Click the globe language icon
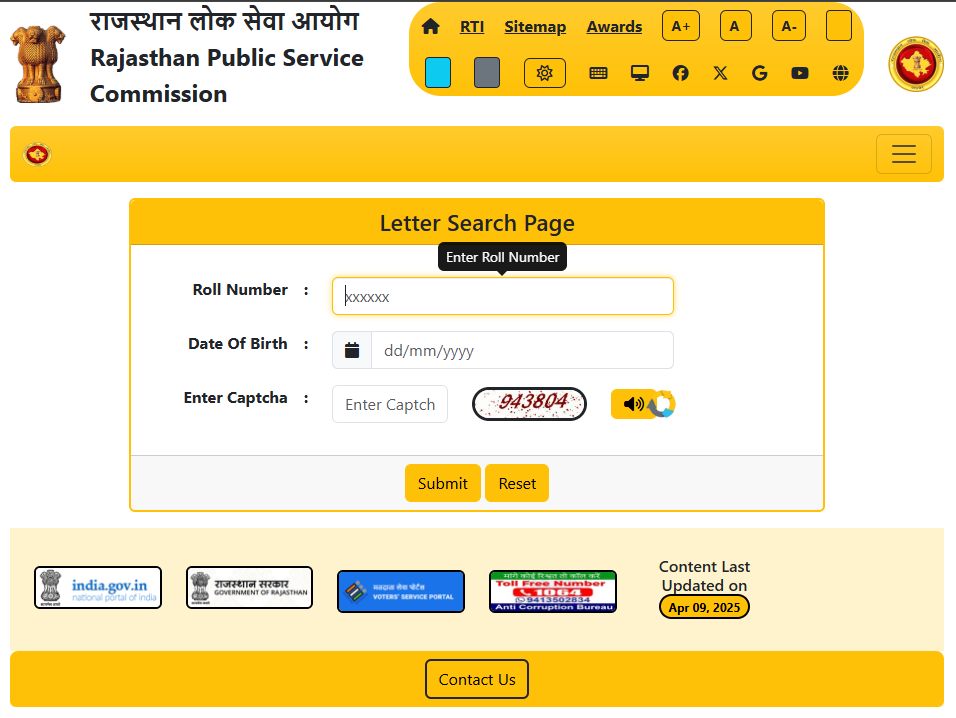 pos(840,73)
